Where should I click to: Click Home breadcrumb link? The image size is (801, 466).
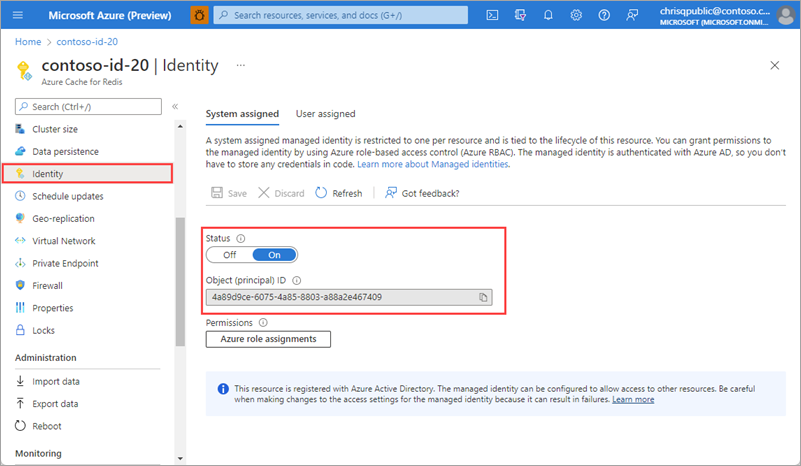tap(28, 42)
